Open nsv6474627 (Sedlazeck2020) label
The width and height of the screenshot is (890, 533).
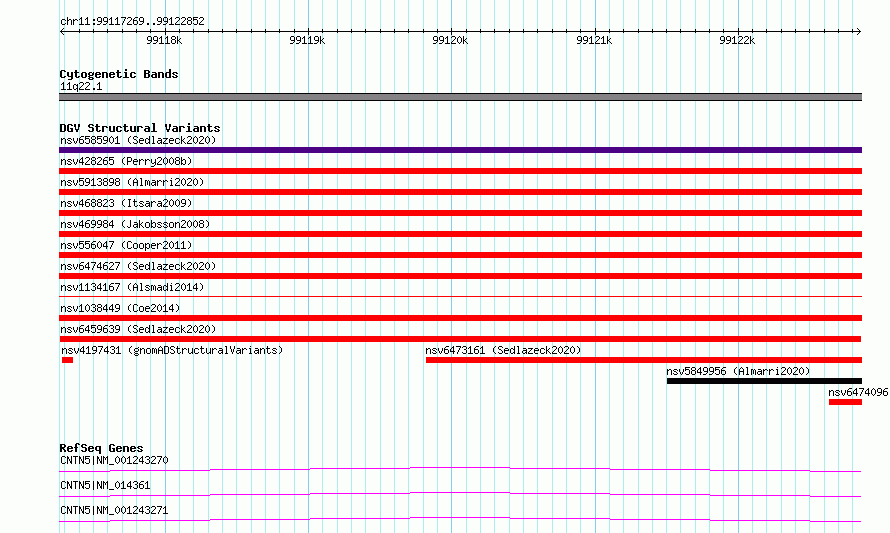138,266
